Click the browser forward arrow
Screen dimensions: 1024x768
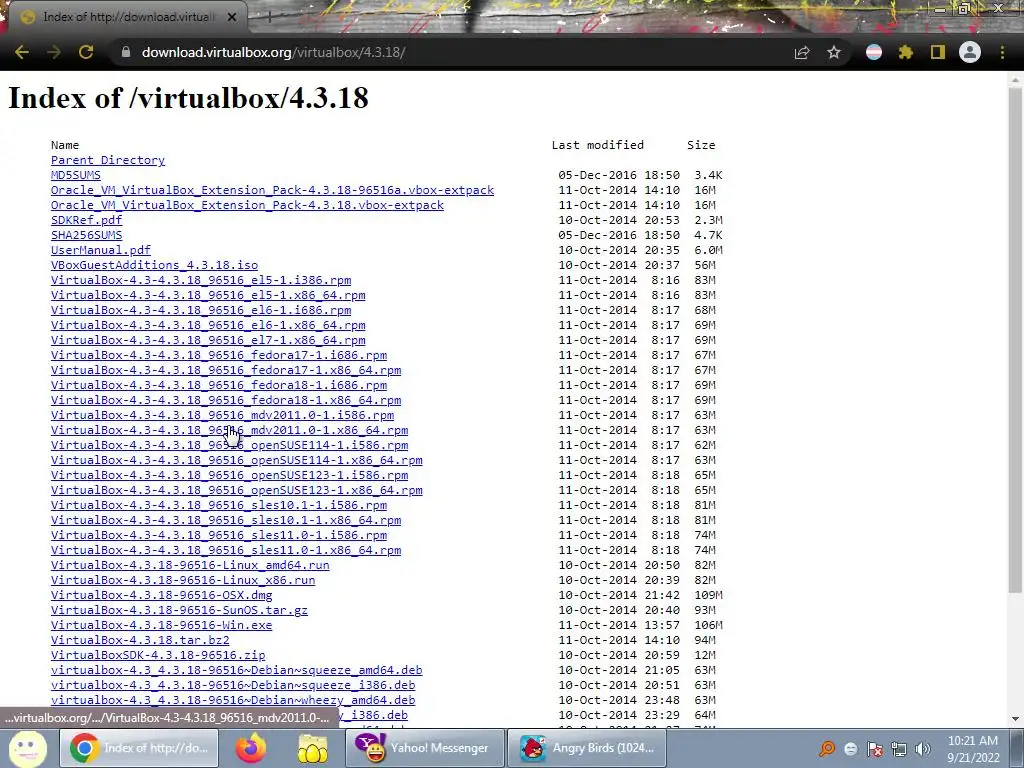54,52
